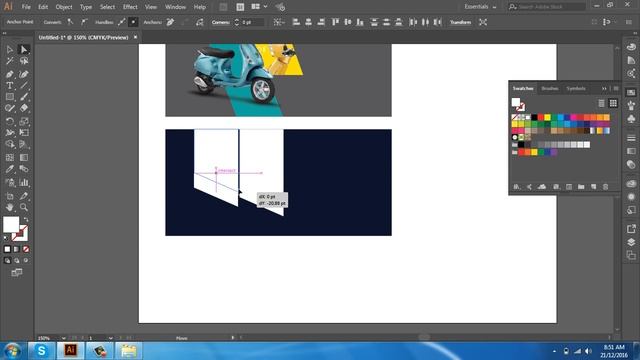
Task: Open the Swatch Libraries menu
Action: (x=517, y=187)
